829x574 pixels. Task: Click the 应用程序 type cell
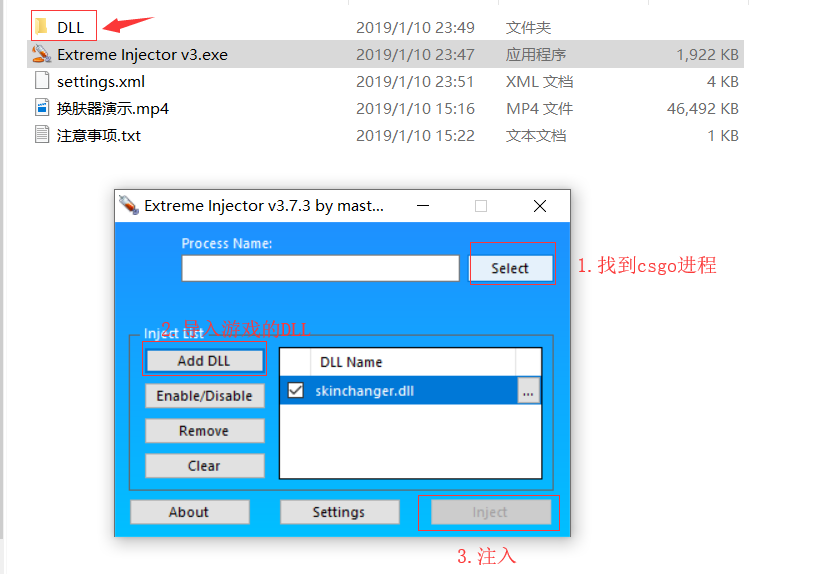tap(536, 54)
